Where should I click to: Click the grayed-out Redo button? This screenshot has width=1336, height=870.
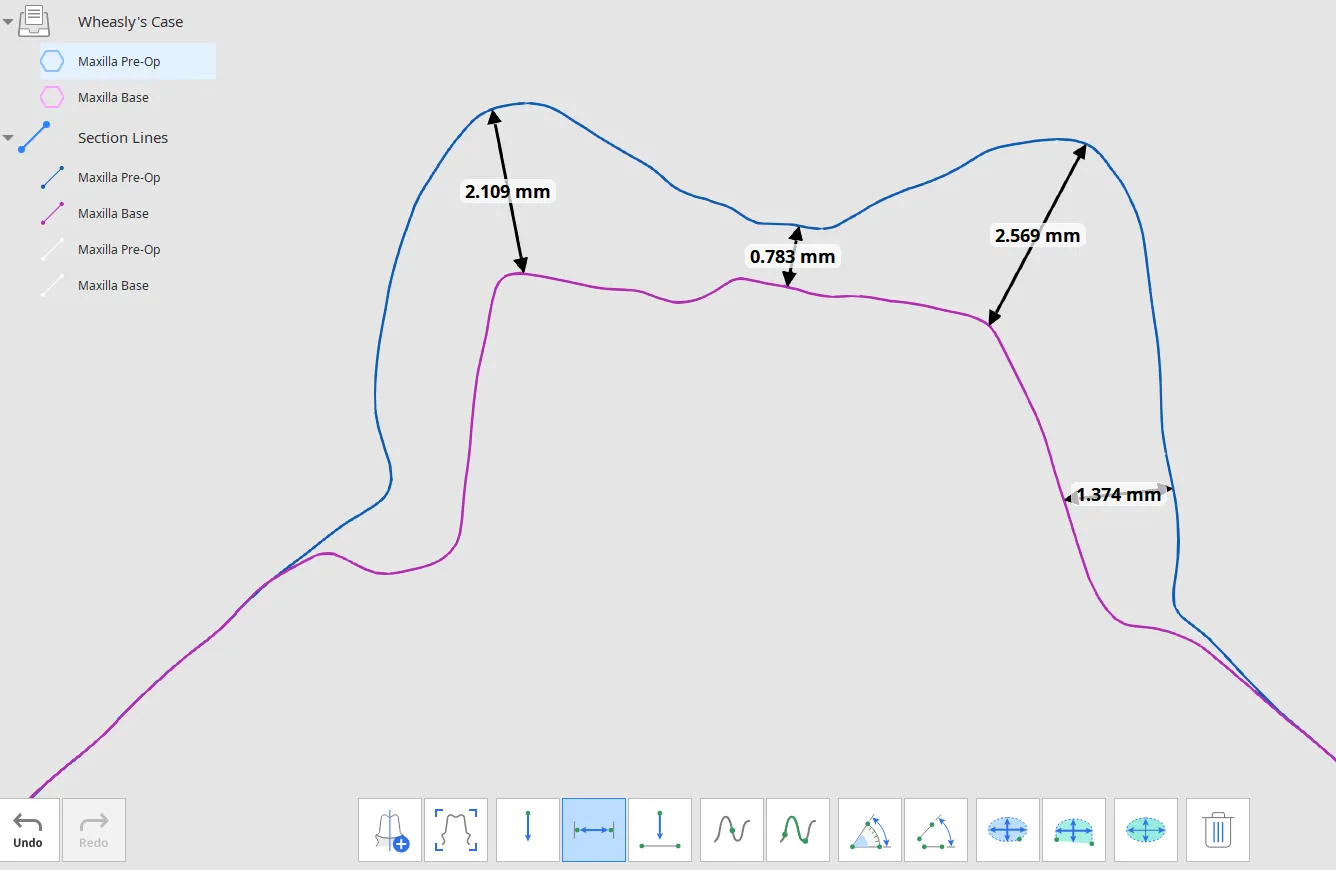[94, 830]
